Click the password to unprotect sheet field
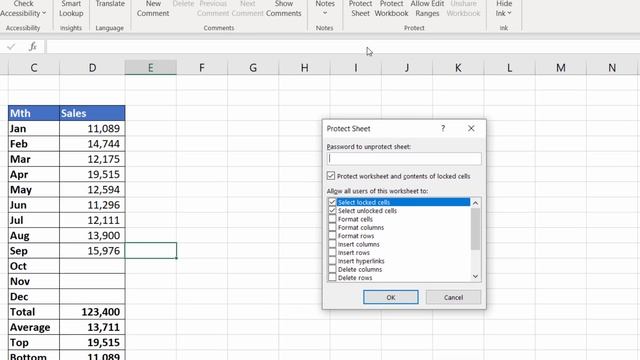This screenshot has width=640, height=360. (x=404, y=158)
